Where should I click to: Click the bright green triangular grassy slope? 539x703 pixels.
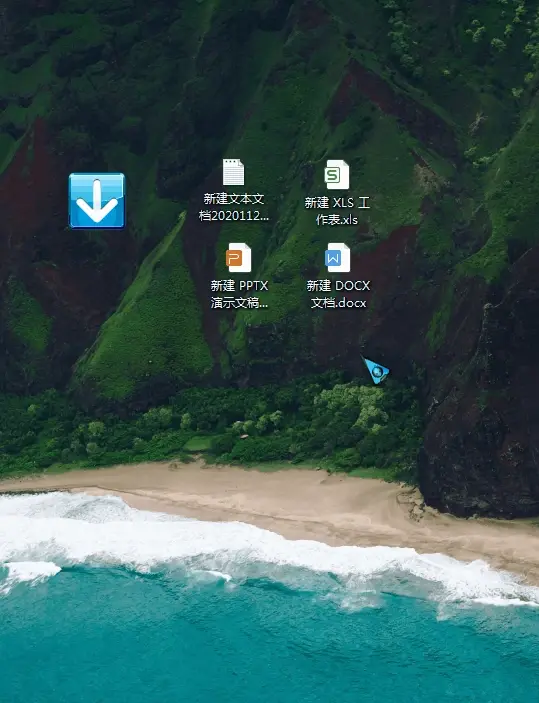150,323
